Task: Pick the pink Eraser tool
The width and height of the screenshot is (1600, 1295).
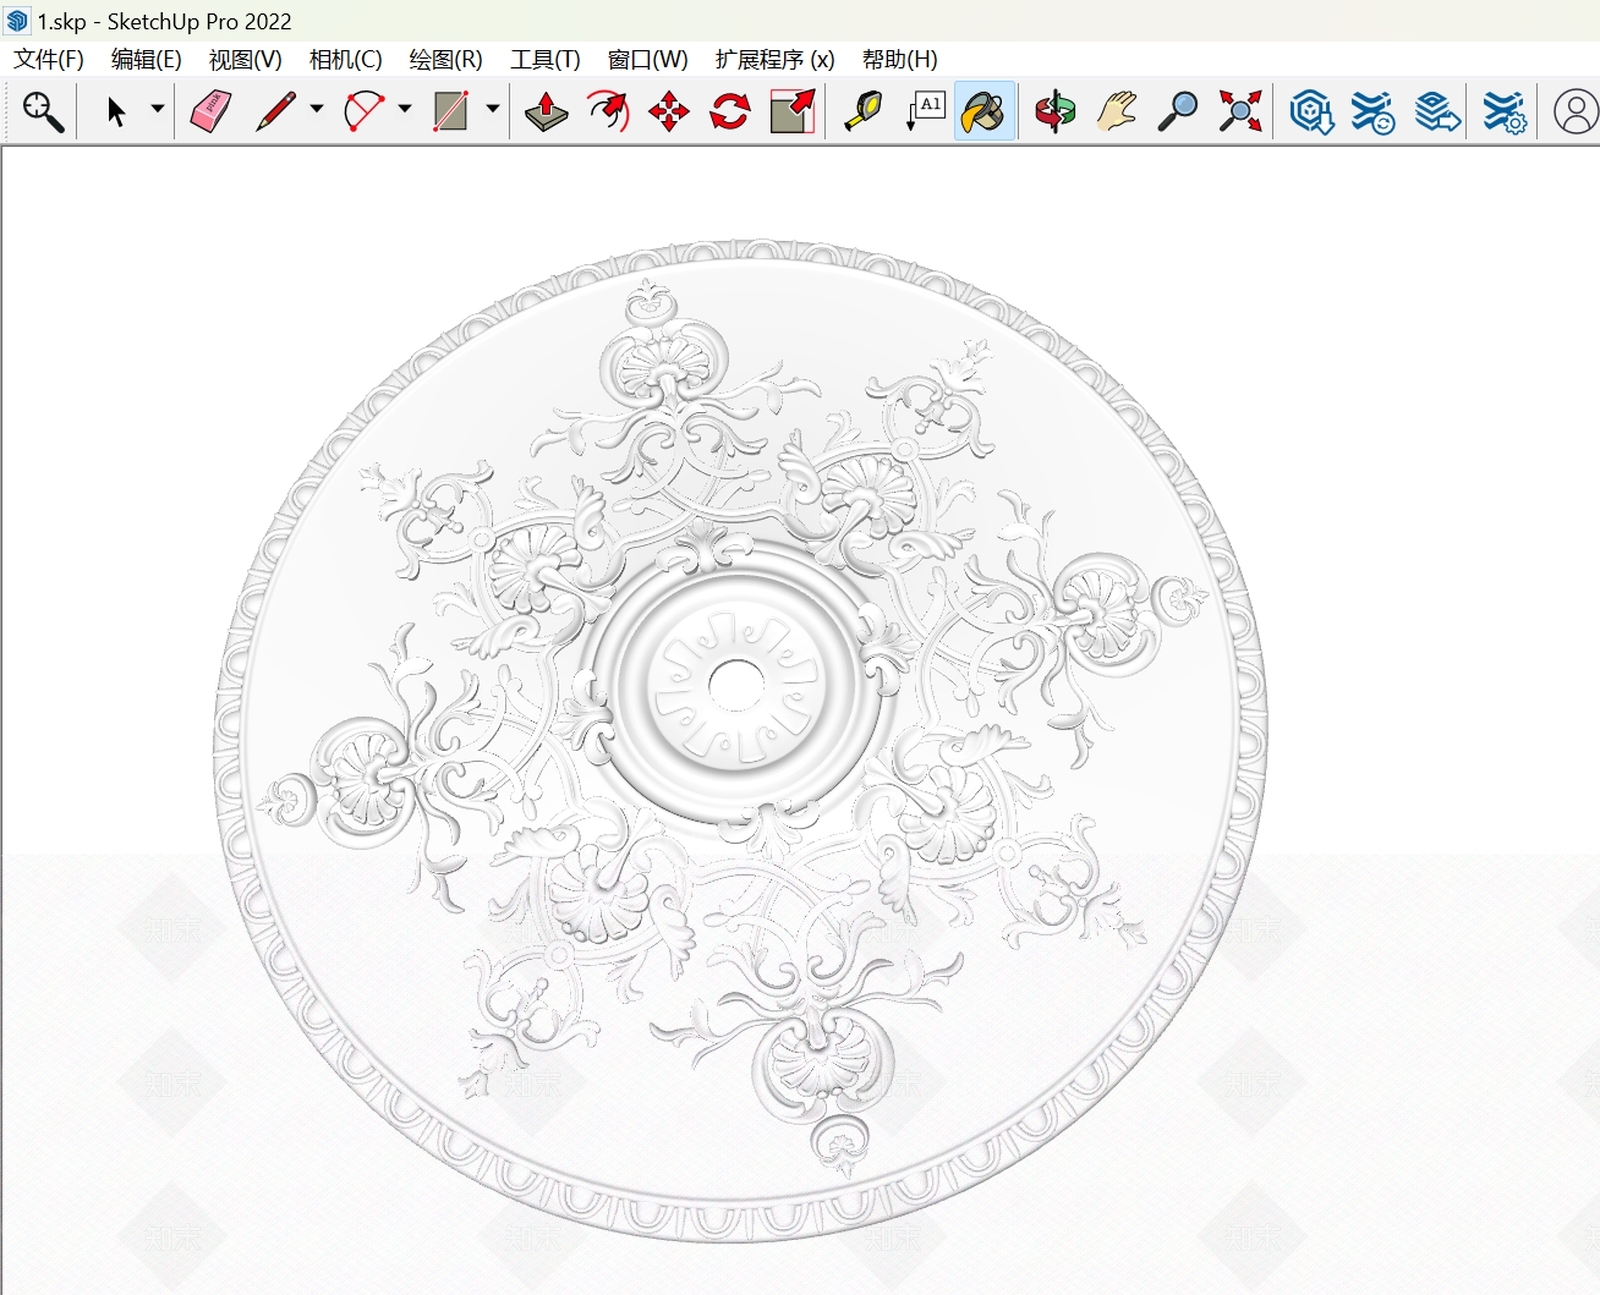Action: [210, 111]
